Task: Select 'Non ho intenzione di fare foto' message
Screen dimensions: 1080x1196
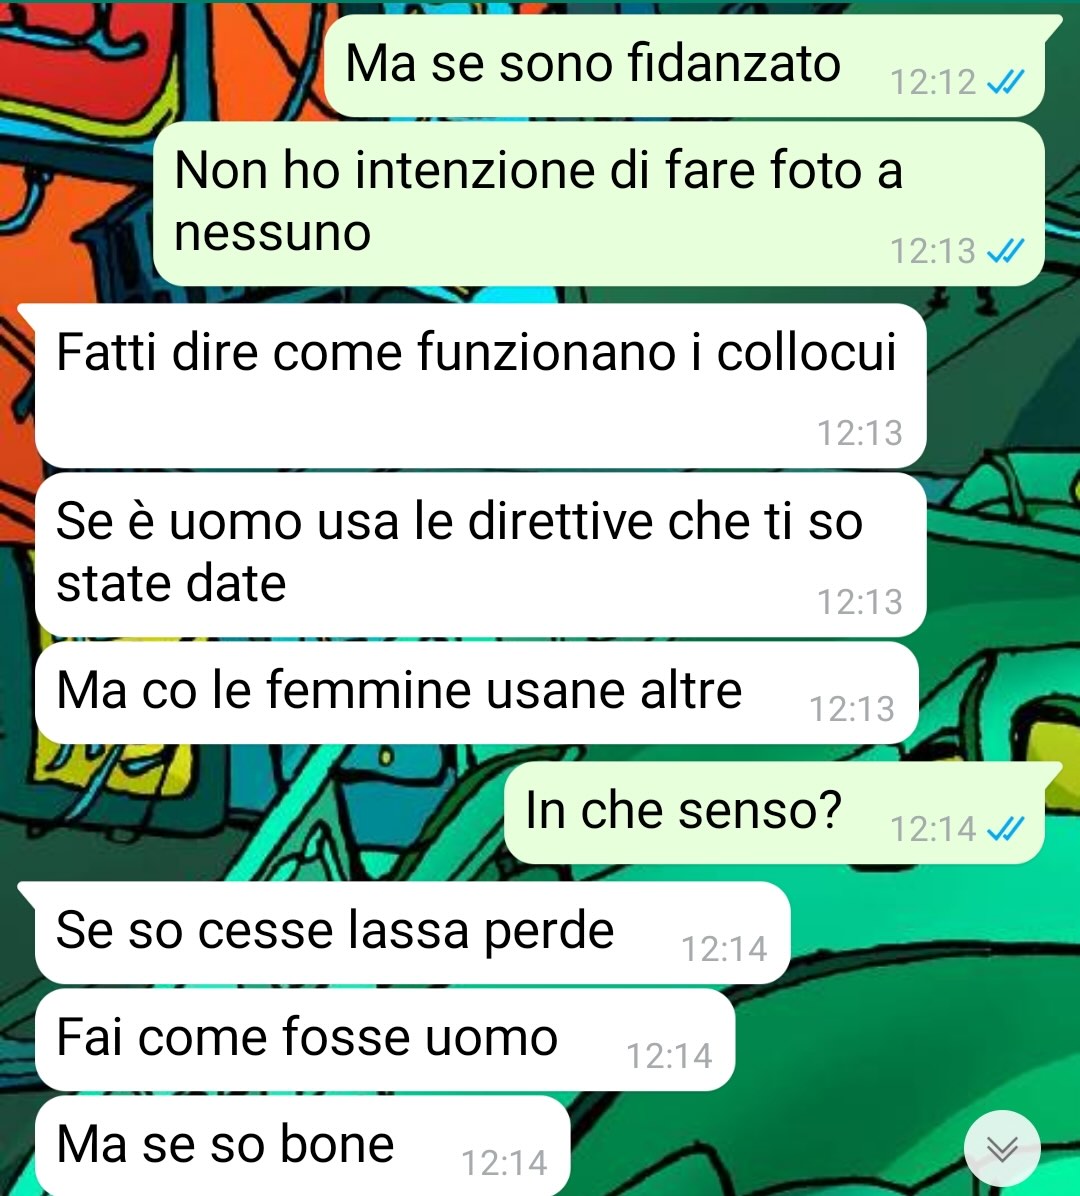Action: pos(599,204)
